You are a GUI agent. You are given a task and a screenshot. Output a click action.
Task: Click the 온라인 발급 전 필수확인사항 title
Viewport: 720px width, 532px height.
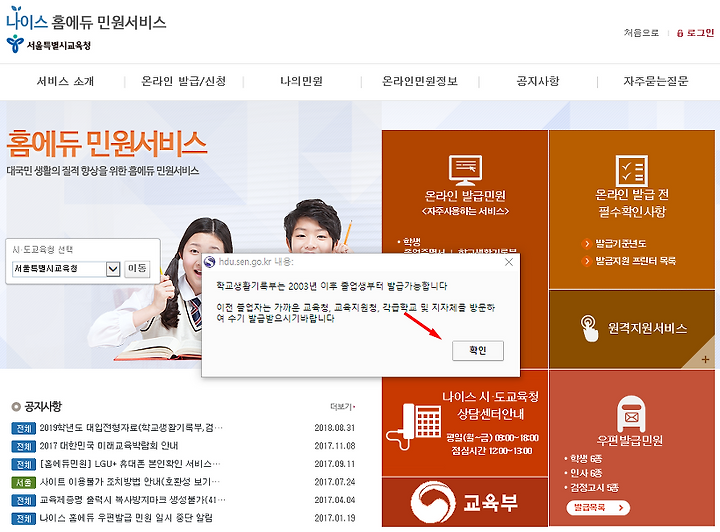632,203
